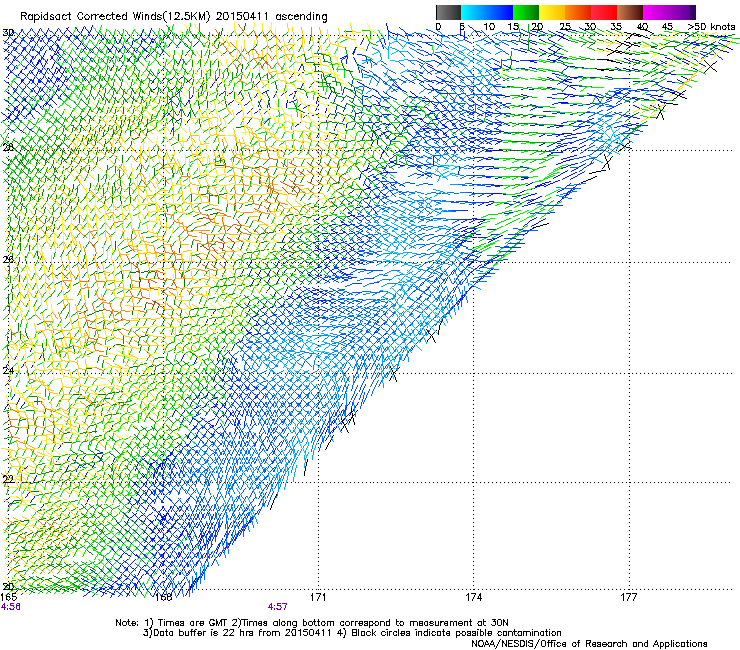Image resolution: width=740 pixels, height=650 pixels.
Task: Click the latitude axis label '22'
Action: (x=8, y=480)
